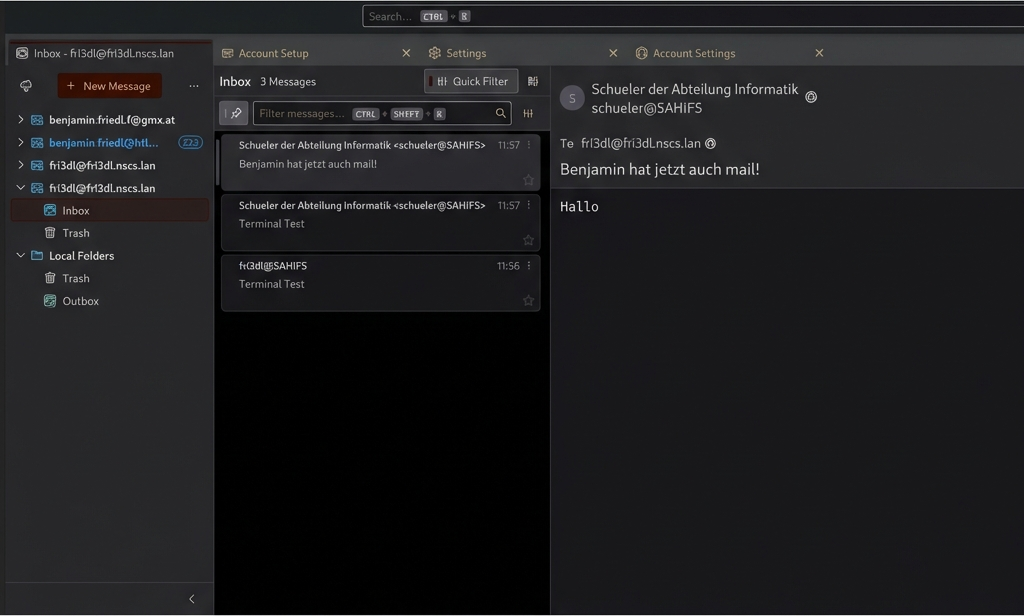Viewport: 1024px width, 616px height.
Task: Open the filter options icon beside filter box
Action: coord(529,114)
